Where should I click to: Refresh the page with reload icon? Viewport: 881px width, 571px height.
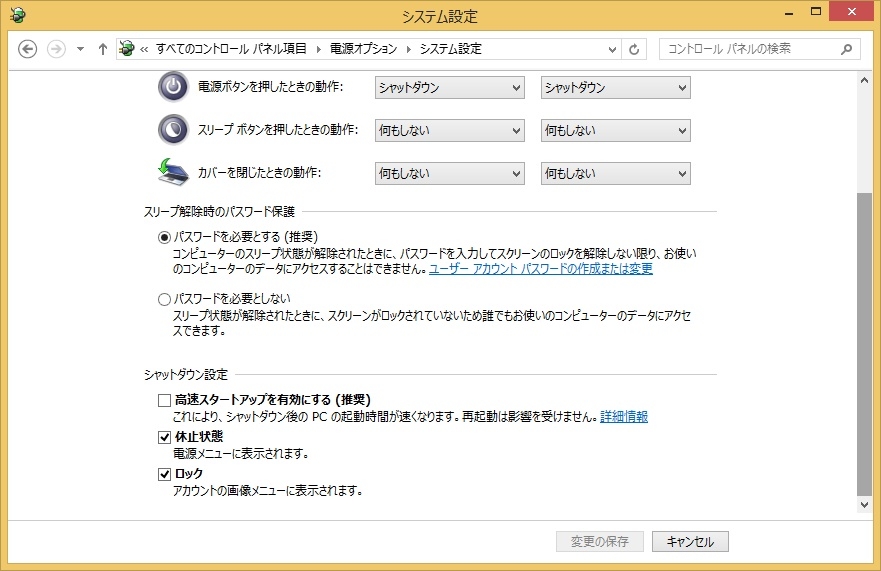634,49
